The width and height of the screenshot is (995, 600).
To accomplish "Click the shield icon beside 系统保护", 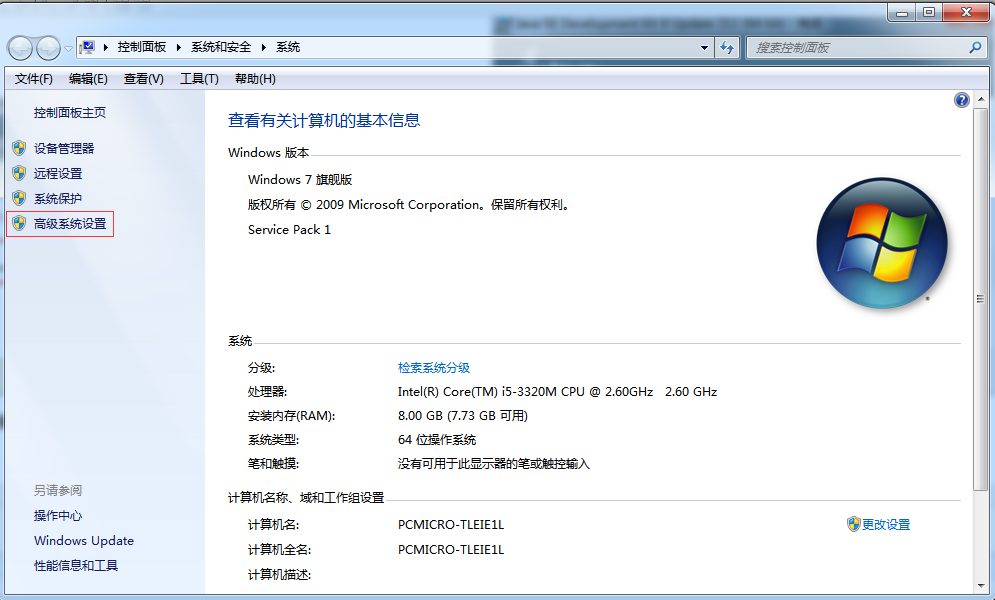I will [x=19, y=199].
